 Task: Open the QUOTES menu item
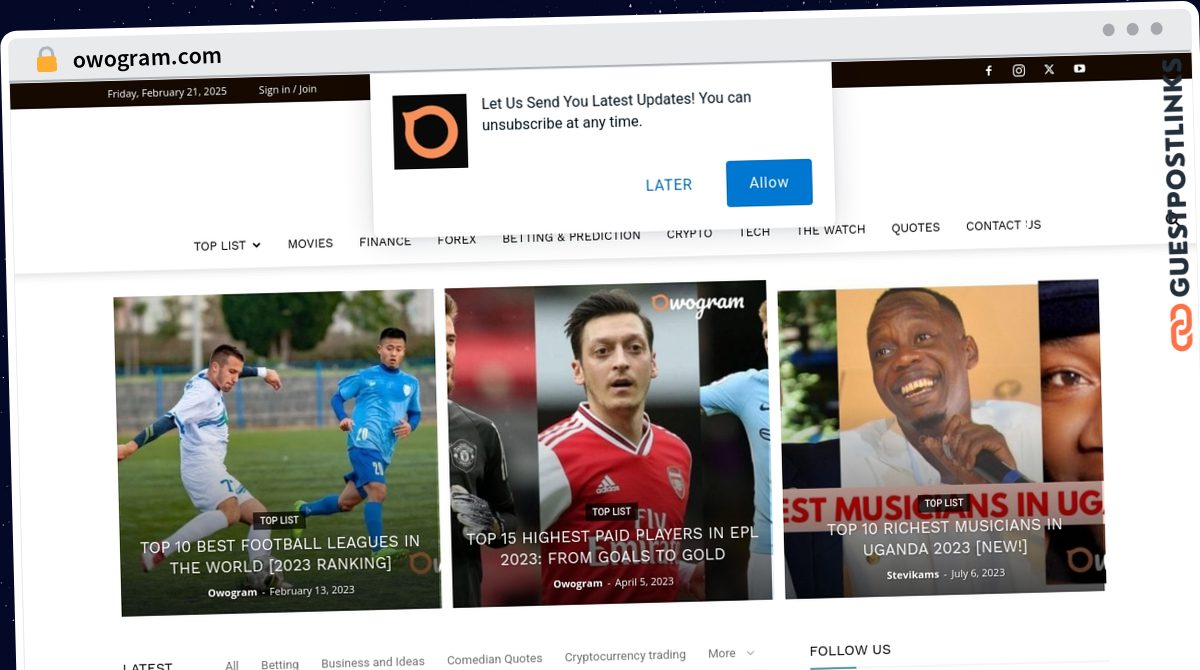(915, 227)
